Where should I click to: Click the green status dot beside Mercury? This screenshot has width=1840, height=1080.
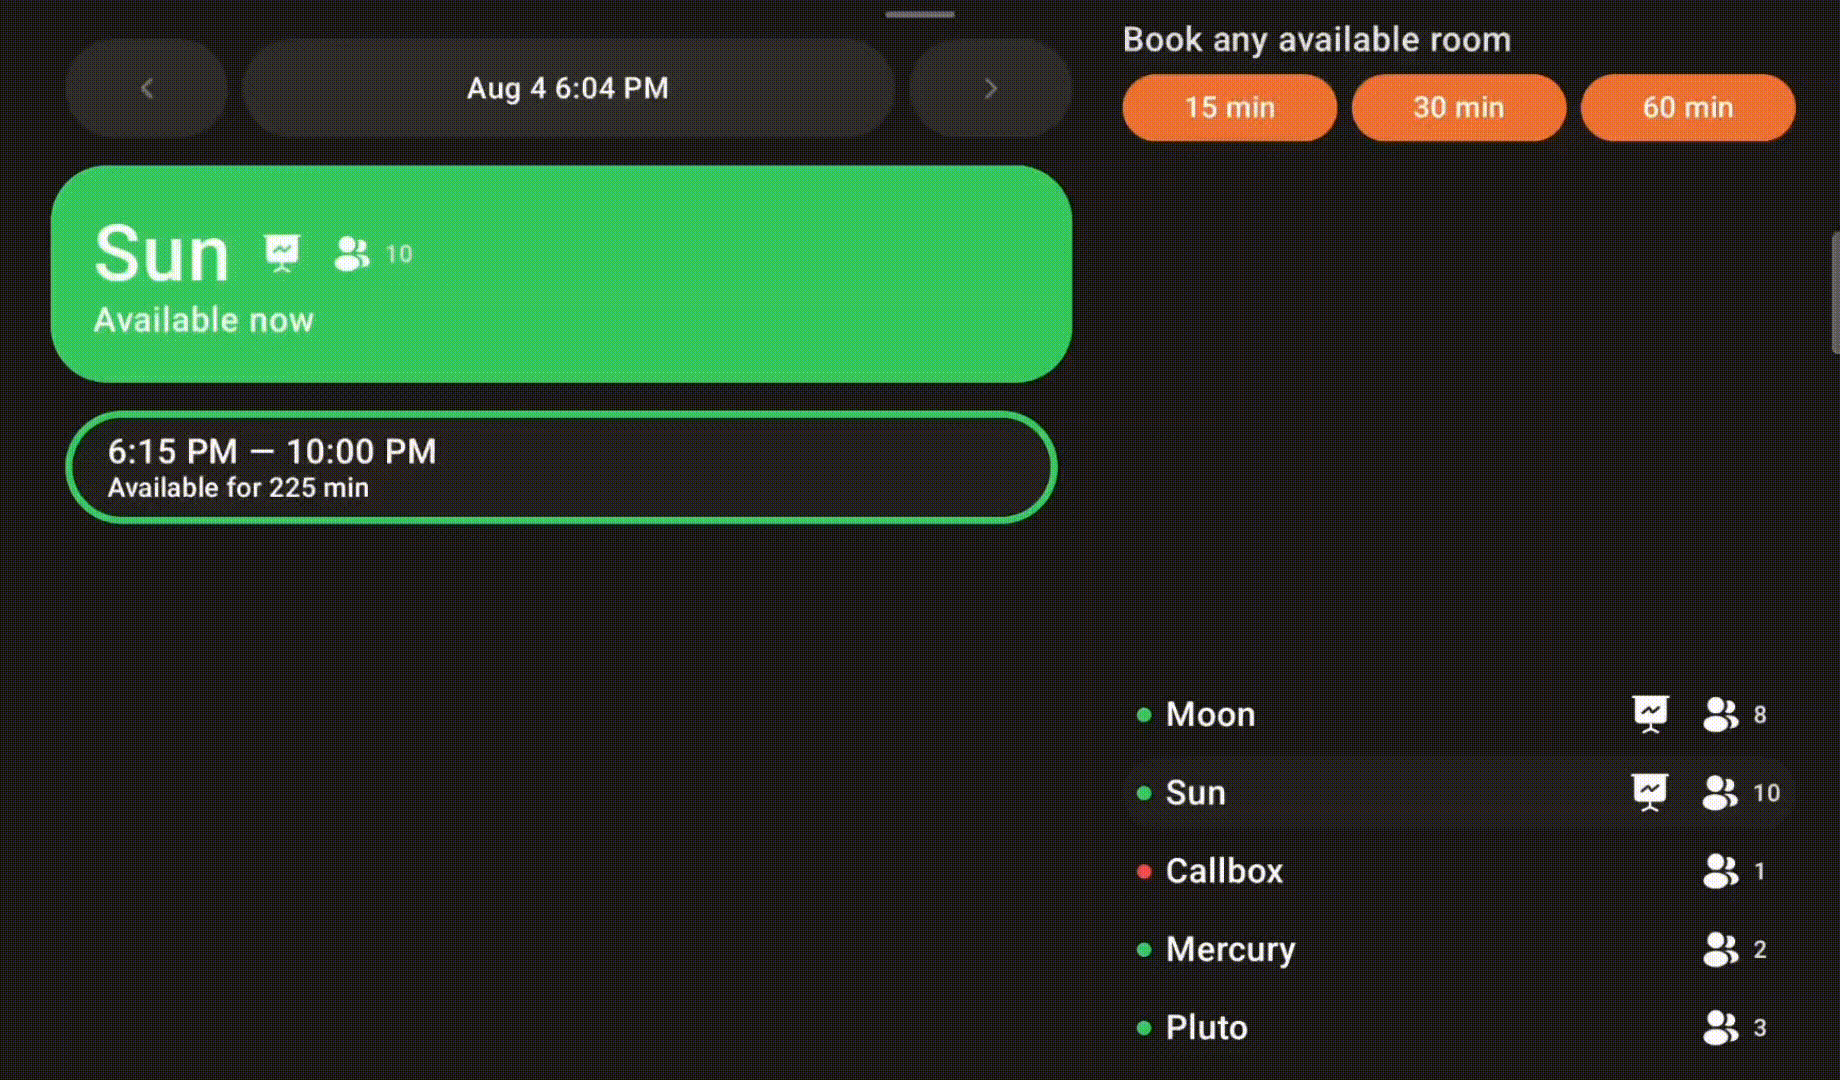coord(1144,949)
